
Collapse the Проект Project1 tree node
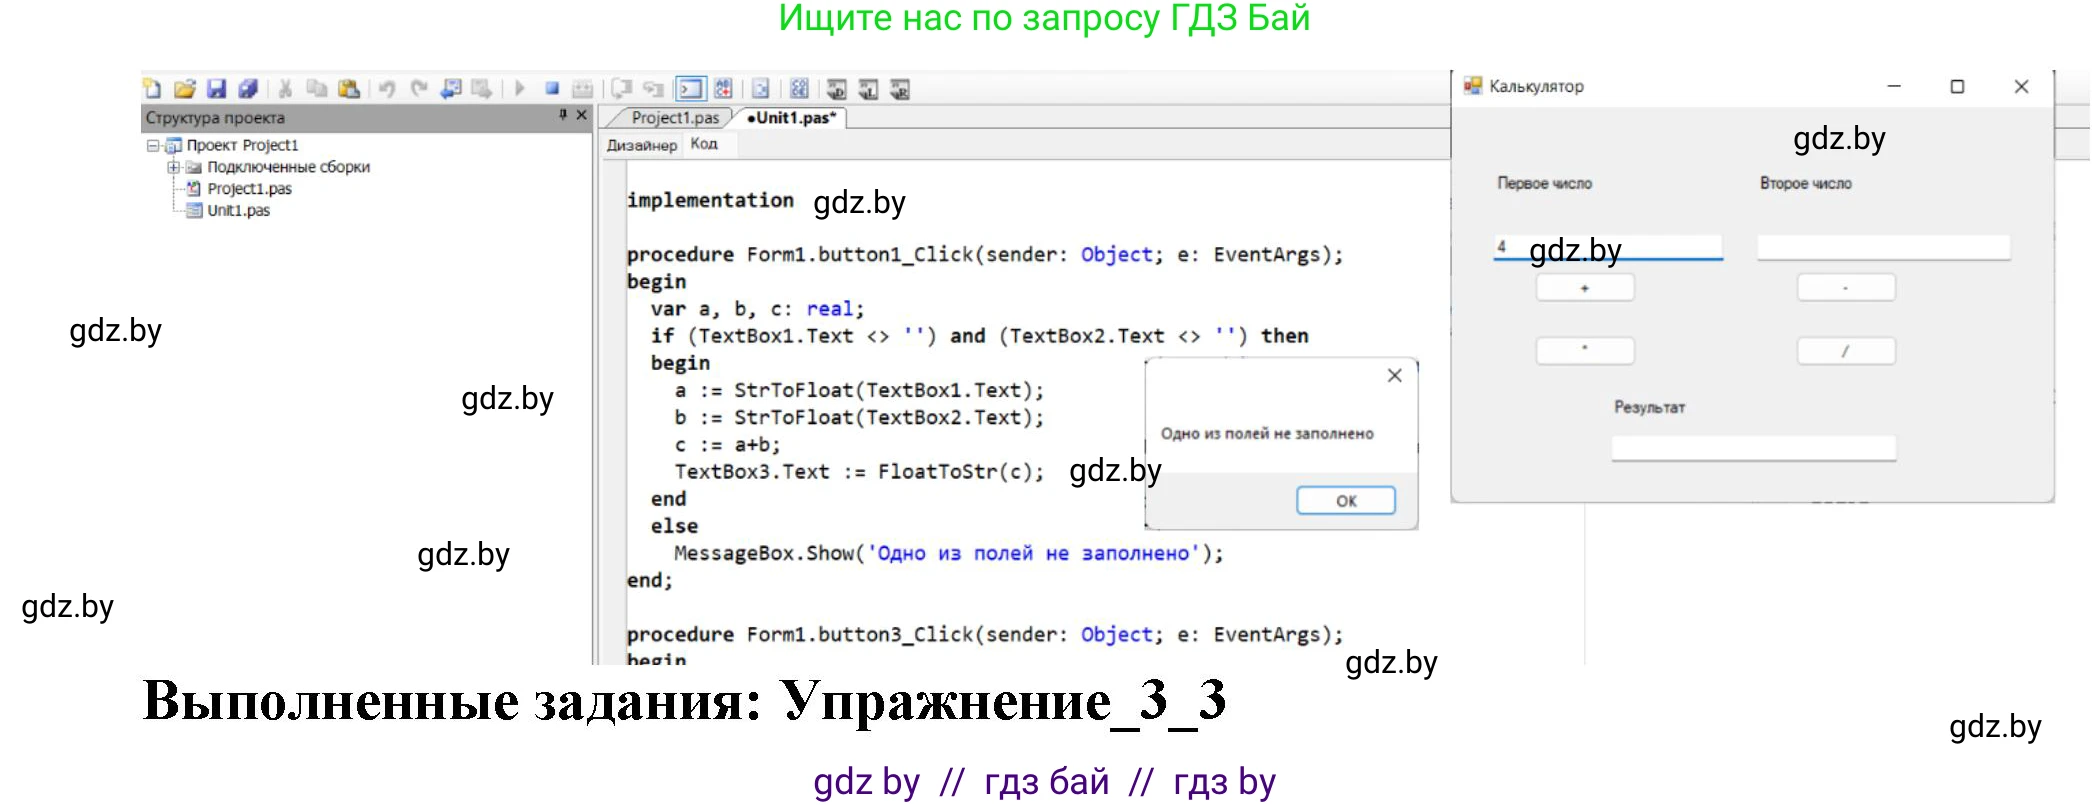point(153,146)
